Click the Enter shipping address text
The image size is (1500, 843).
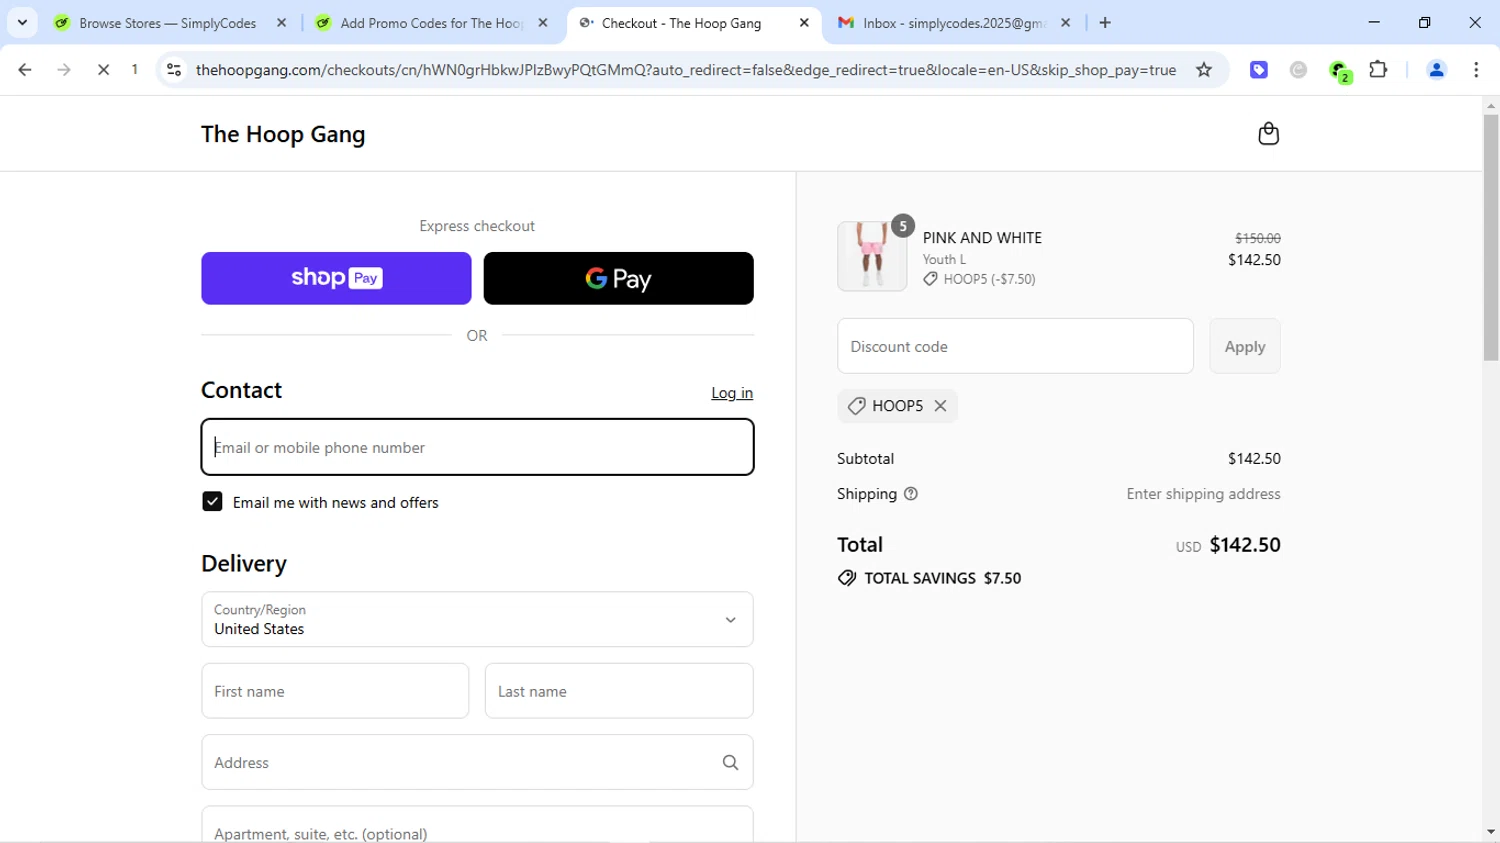[x=1203, y=494]
